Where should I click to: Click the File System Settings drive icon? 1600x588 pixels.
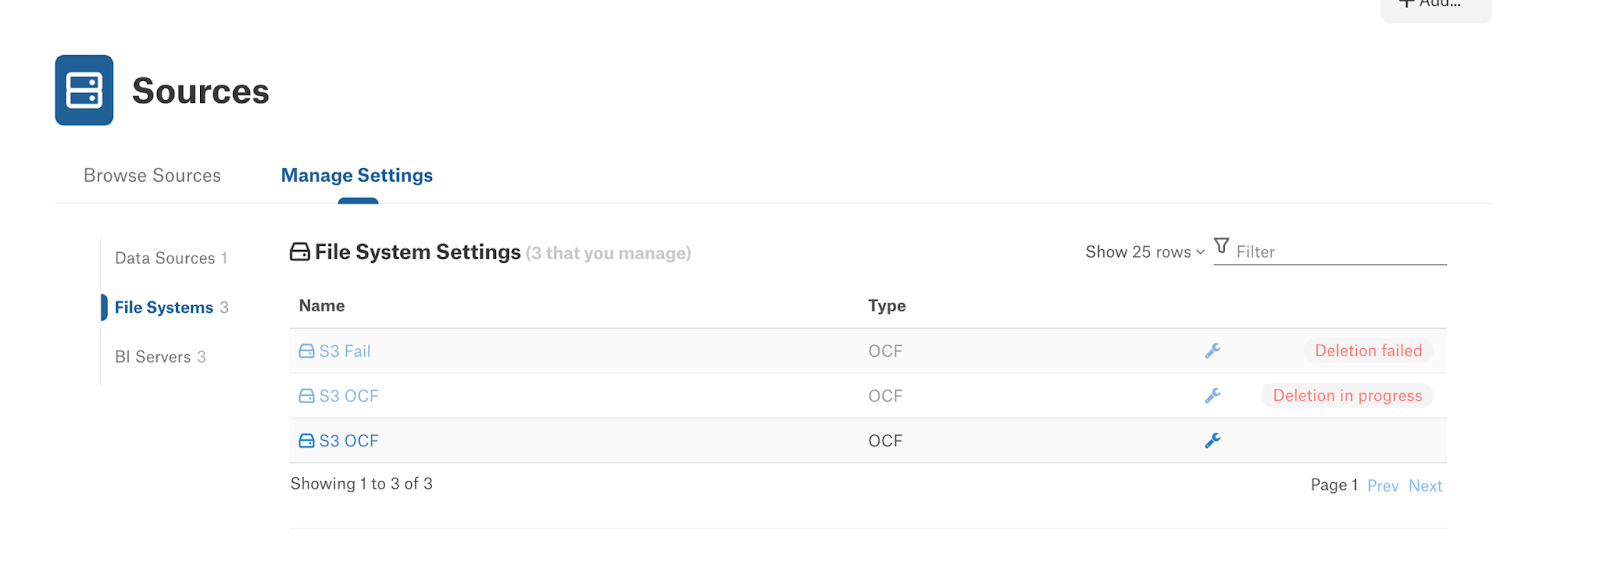pos(300,252)
